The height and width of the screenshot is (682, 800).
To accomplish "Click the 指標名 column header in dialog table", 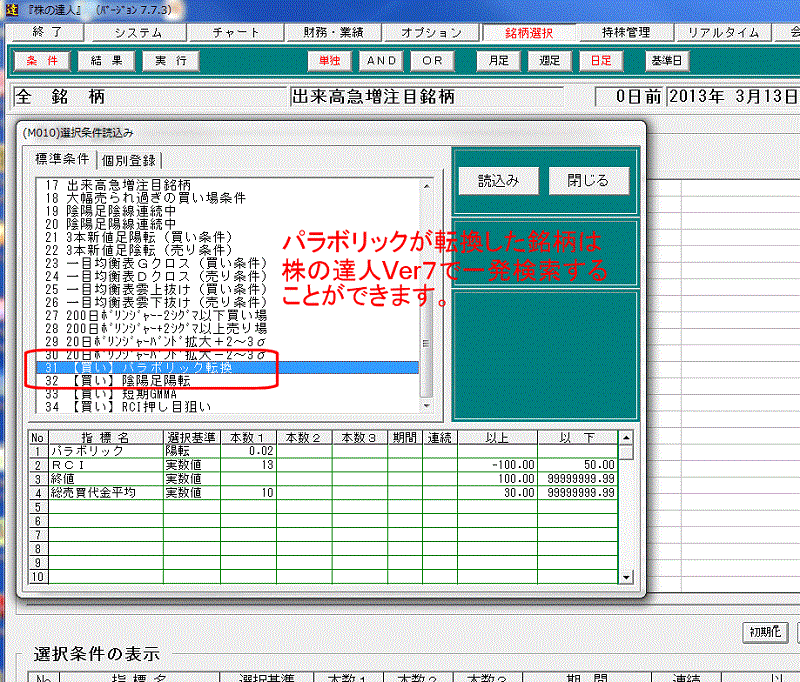I will tap(106, 438).
